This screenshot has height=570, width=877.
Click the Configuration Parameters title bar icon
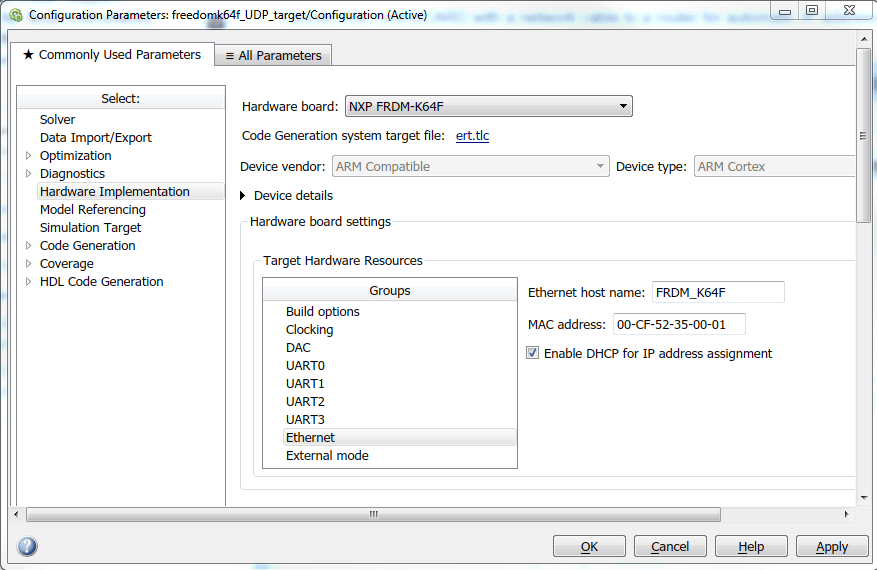(x=15, y=15)
